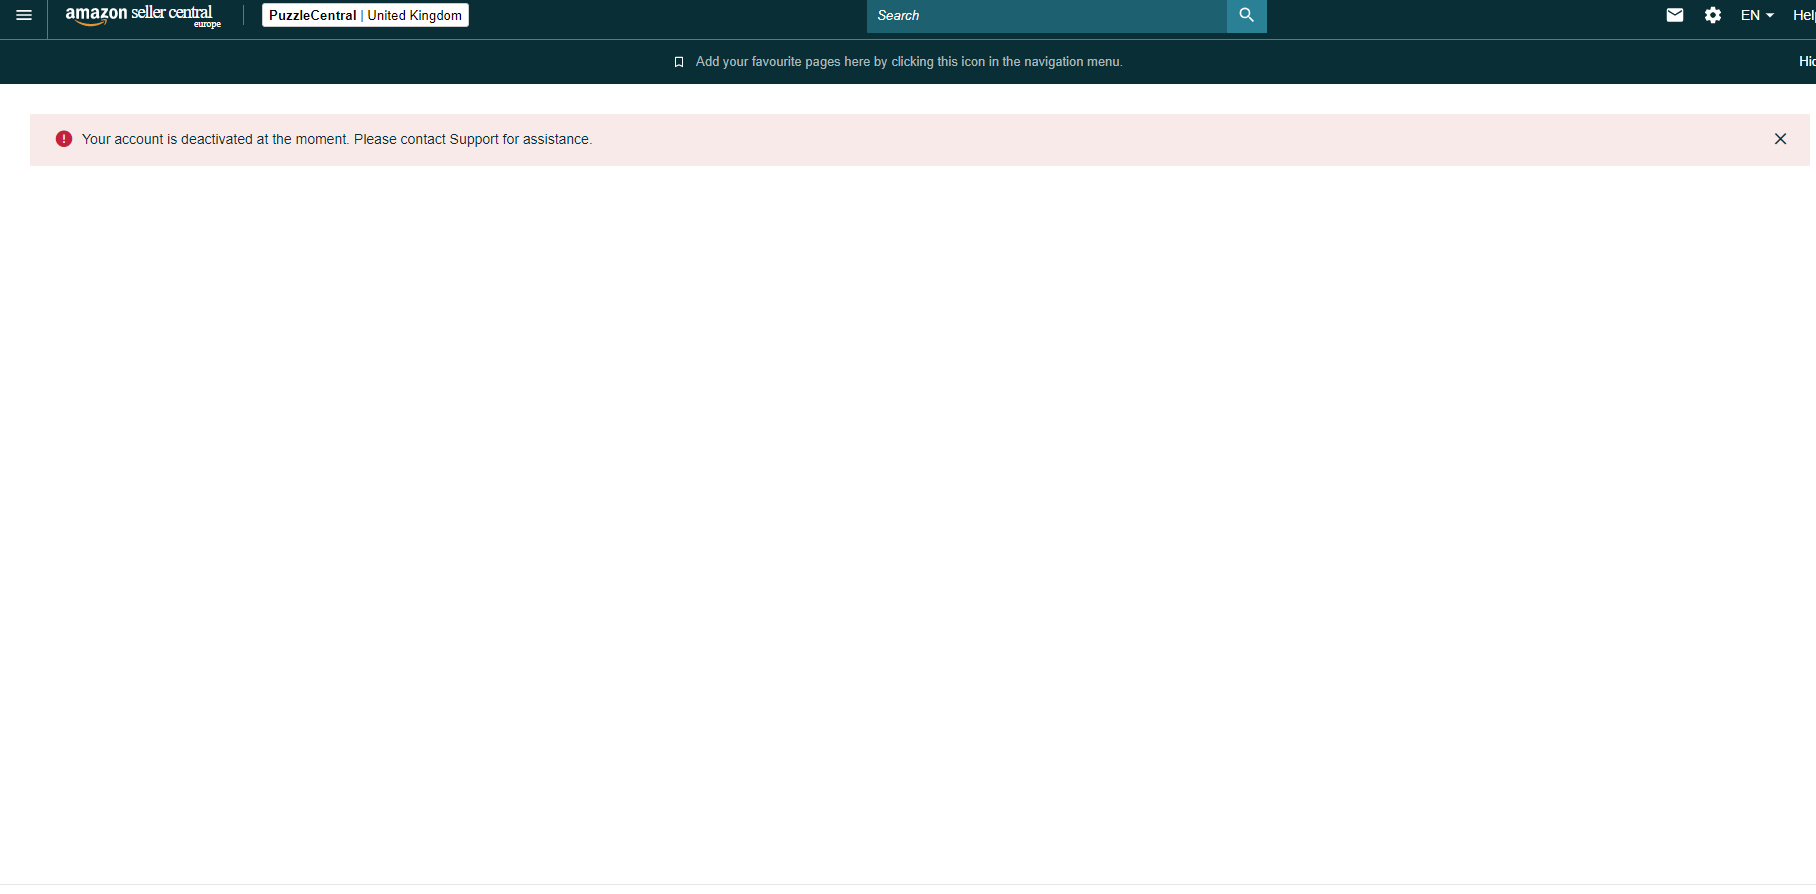Open the hamburger navigation menu
The image size is (1816, 894).
[x=24, y=15]
